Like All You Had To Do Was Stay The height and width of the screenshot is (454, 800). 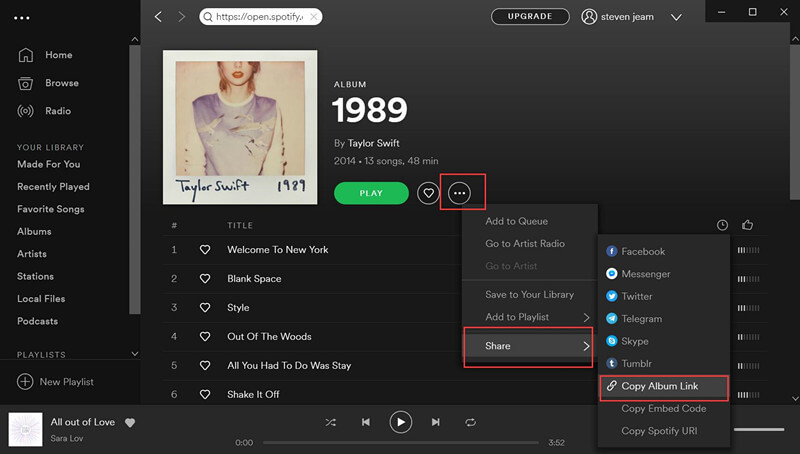(205, 365)
